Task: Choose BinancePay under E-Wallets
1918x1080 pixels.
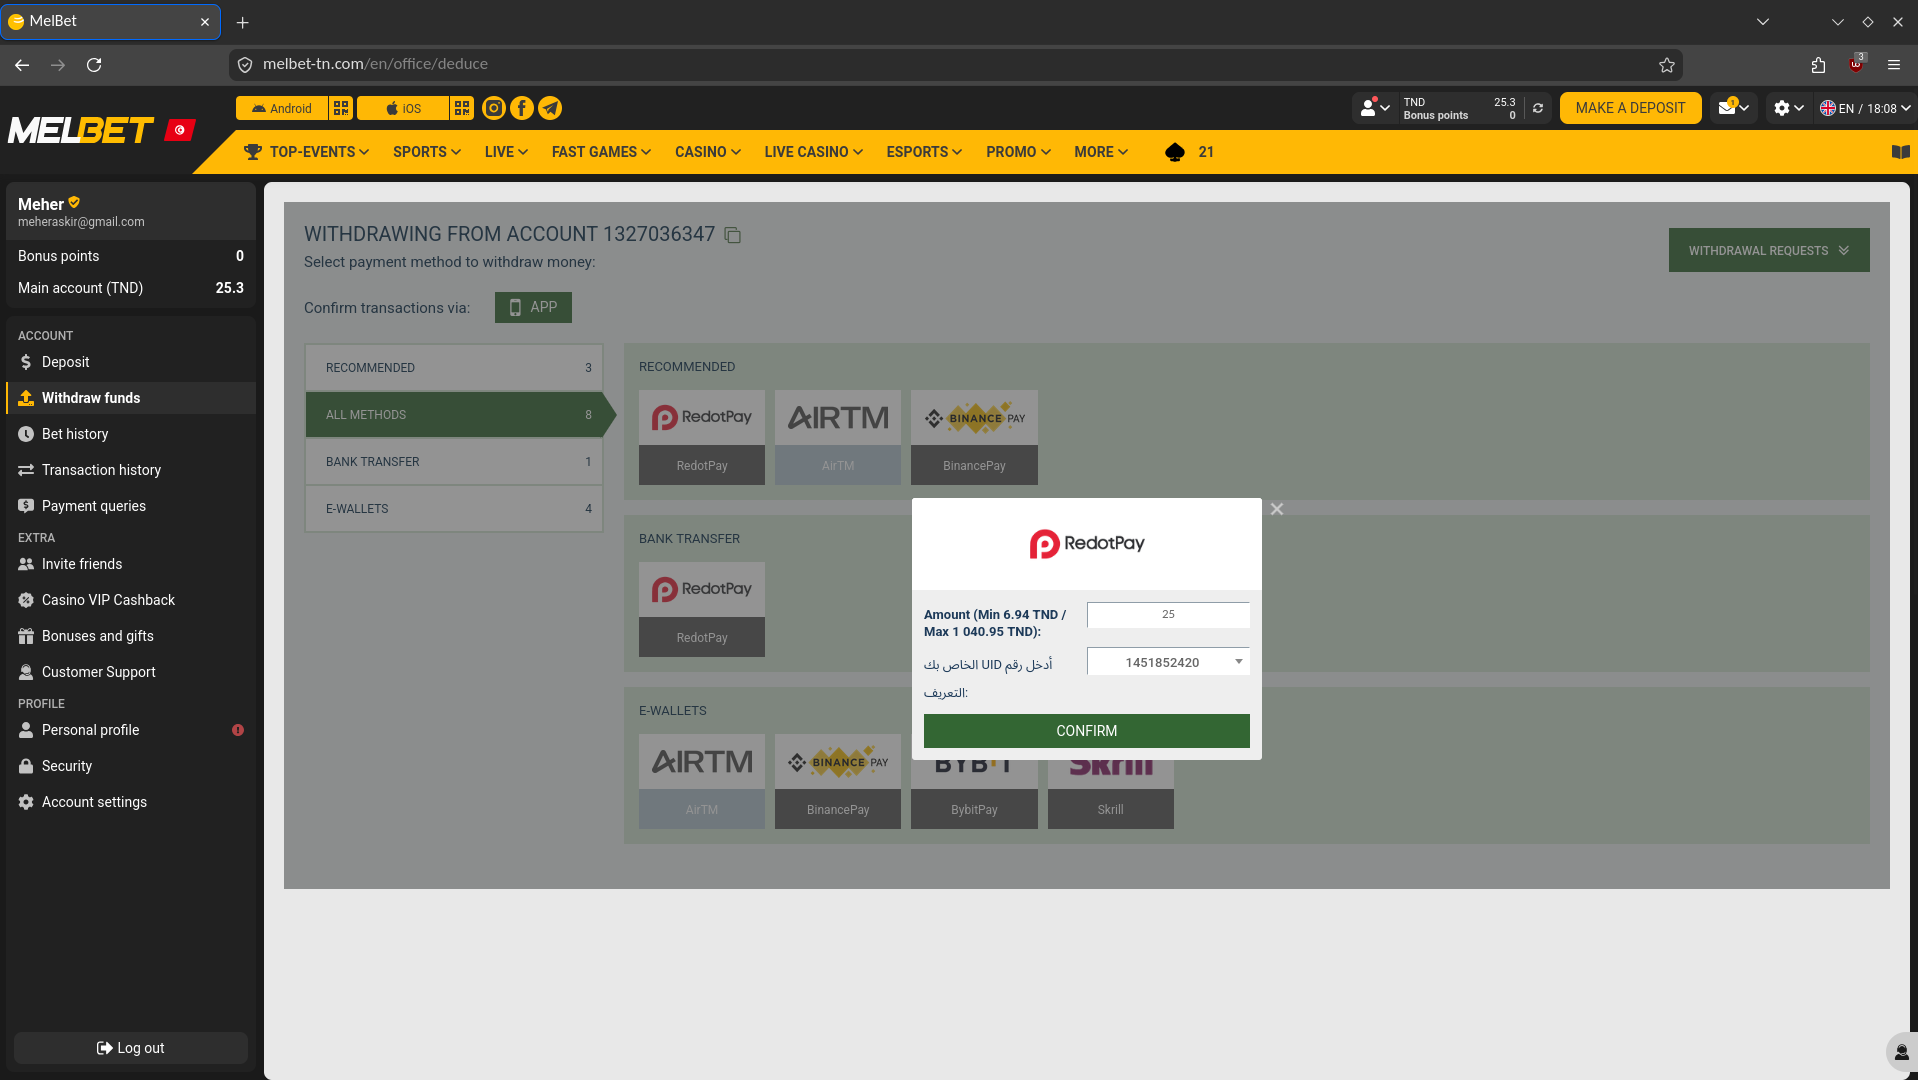Action: pyautogui.click(x=838, y=781)
